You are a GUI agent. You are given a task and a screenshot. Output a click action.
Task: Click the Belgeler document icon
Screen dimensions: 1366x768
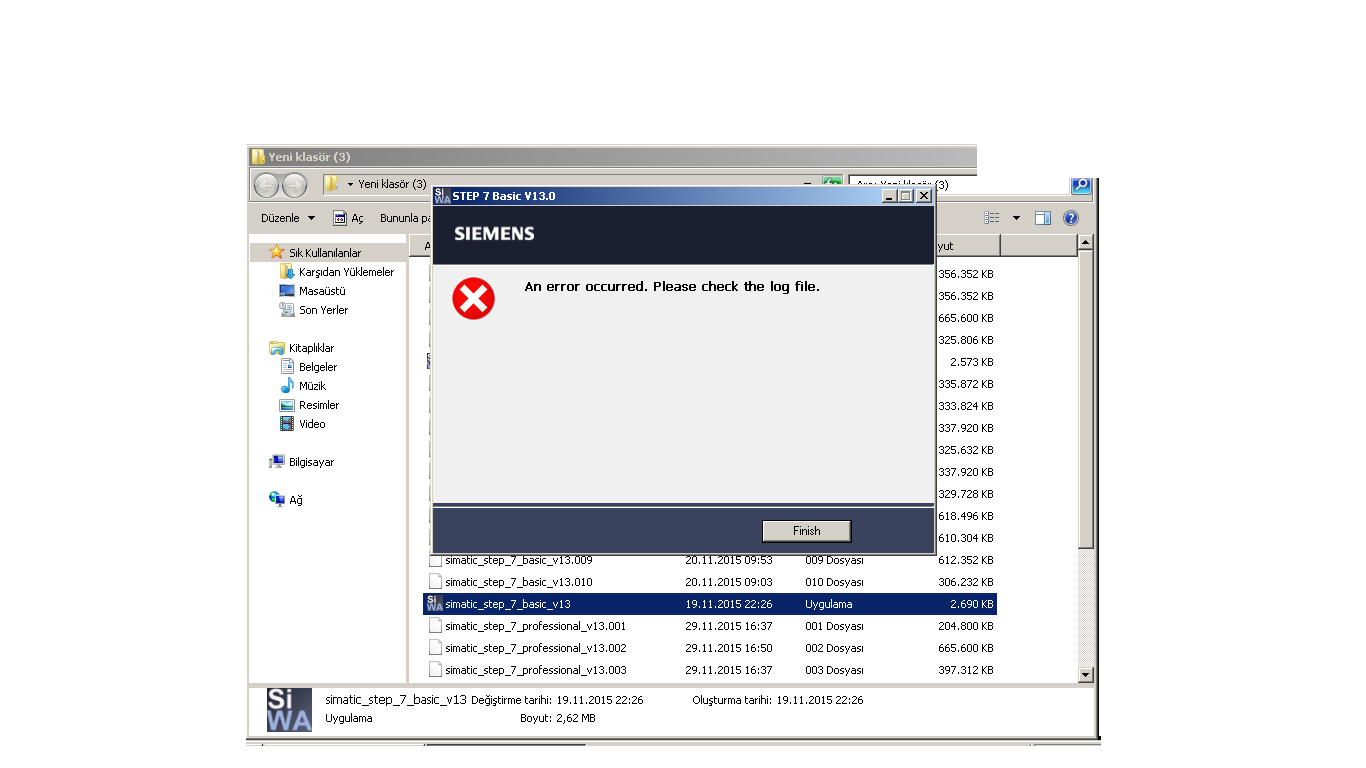click(x=287, y=367)
